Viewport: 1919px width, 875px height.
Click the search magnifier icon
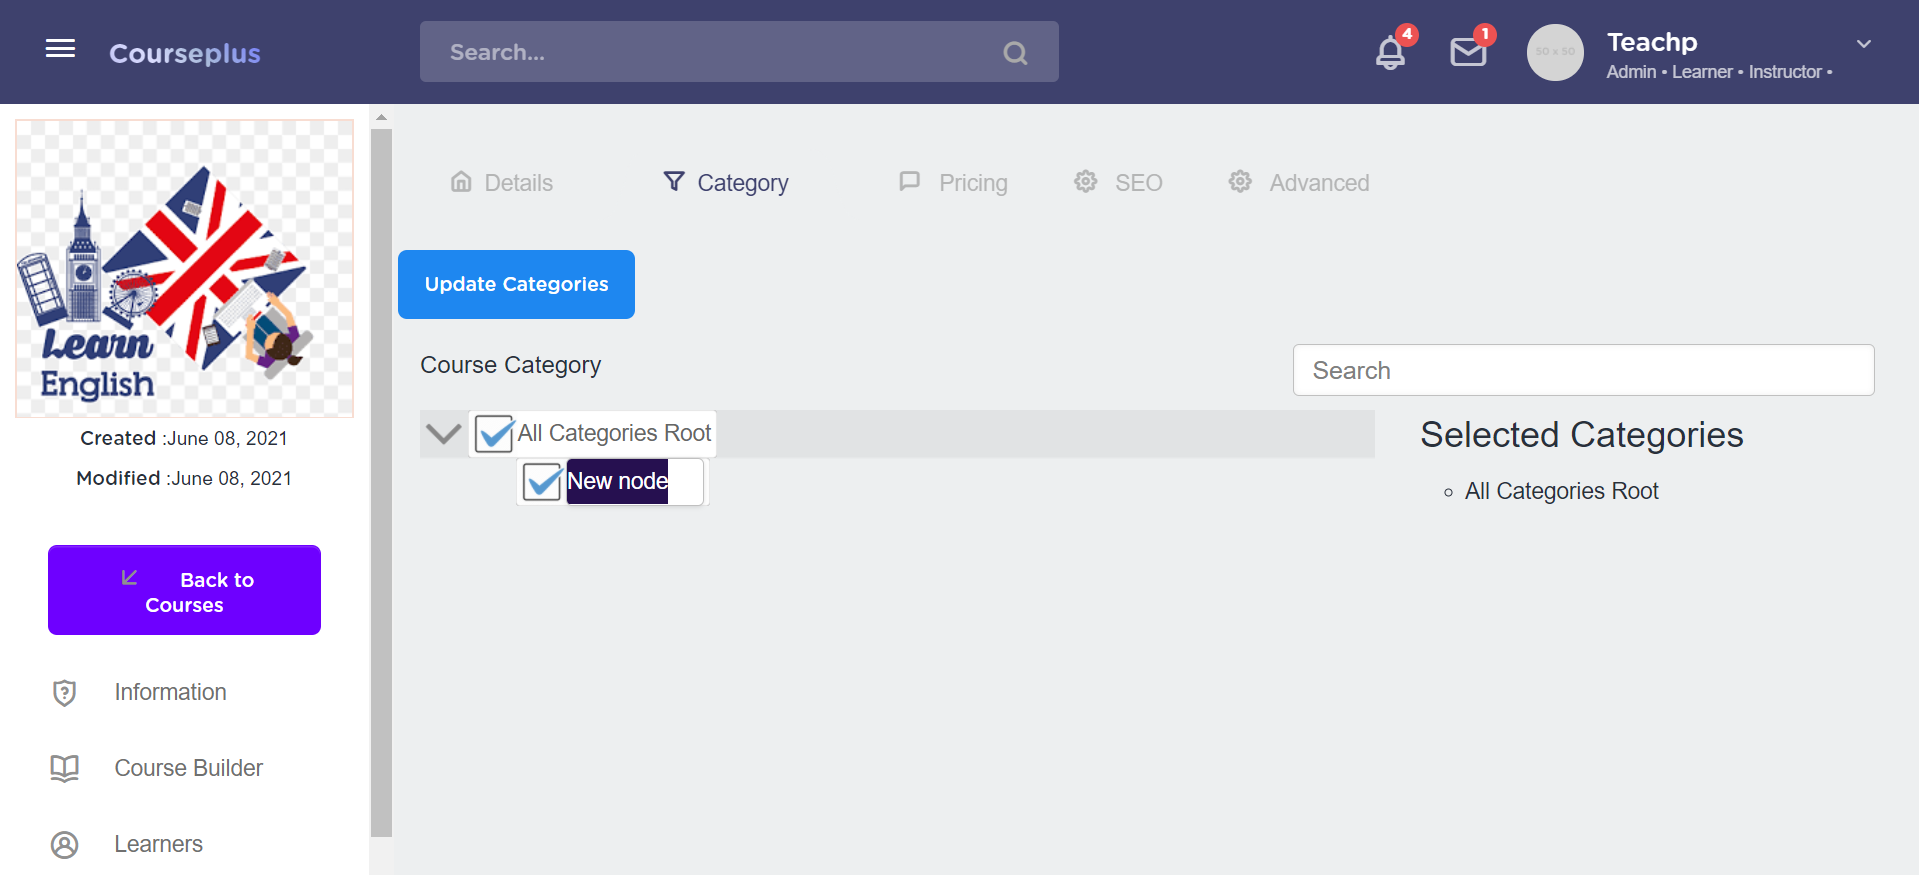coord(1015,53)
